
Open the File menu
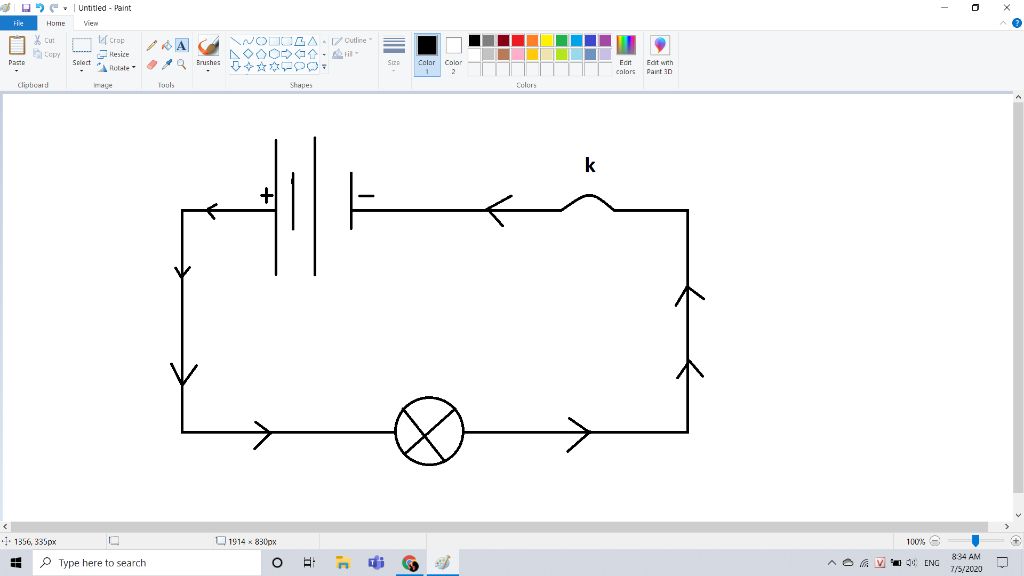coord(18,24)
